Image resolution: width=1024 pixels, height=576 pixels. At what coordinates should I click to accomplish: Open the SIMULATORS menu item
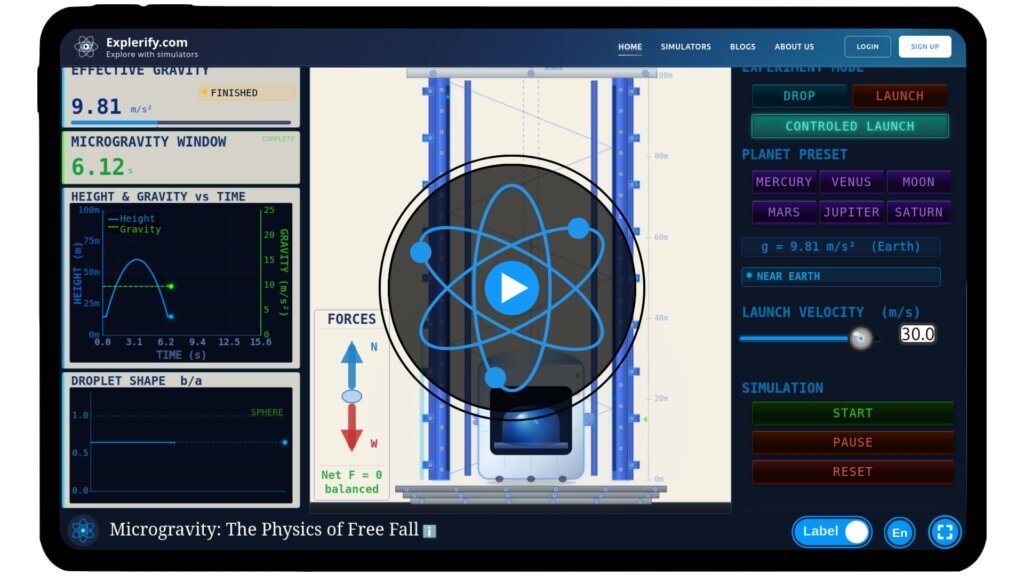685,47
